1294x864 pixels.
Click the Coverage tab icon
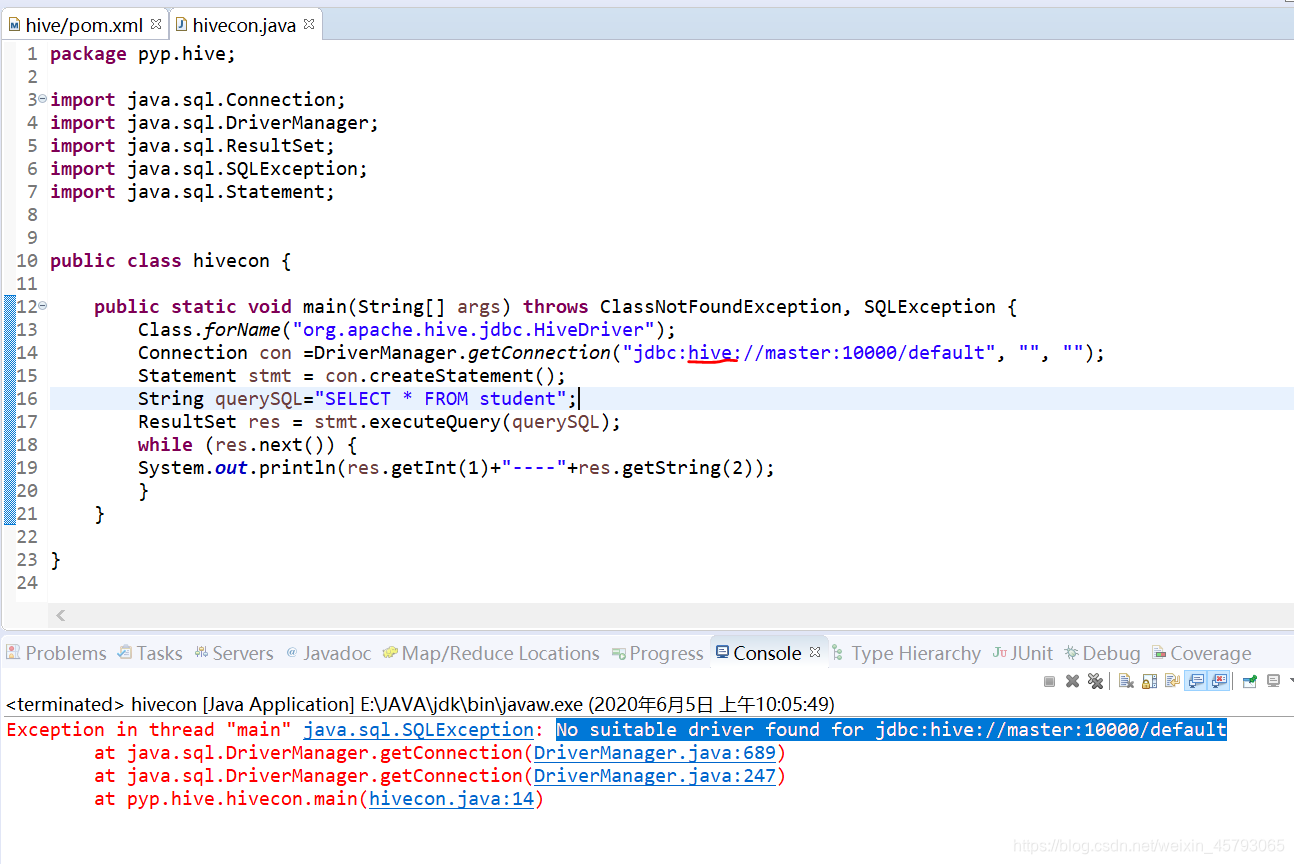pyautogui.click(x=1159, y=653)
